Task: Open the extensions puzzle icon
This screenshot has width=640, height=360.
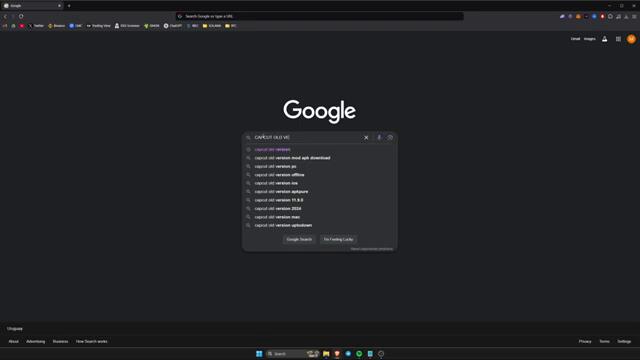Action: 610,16
